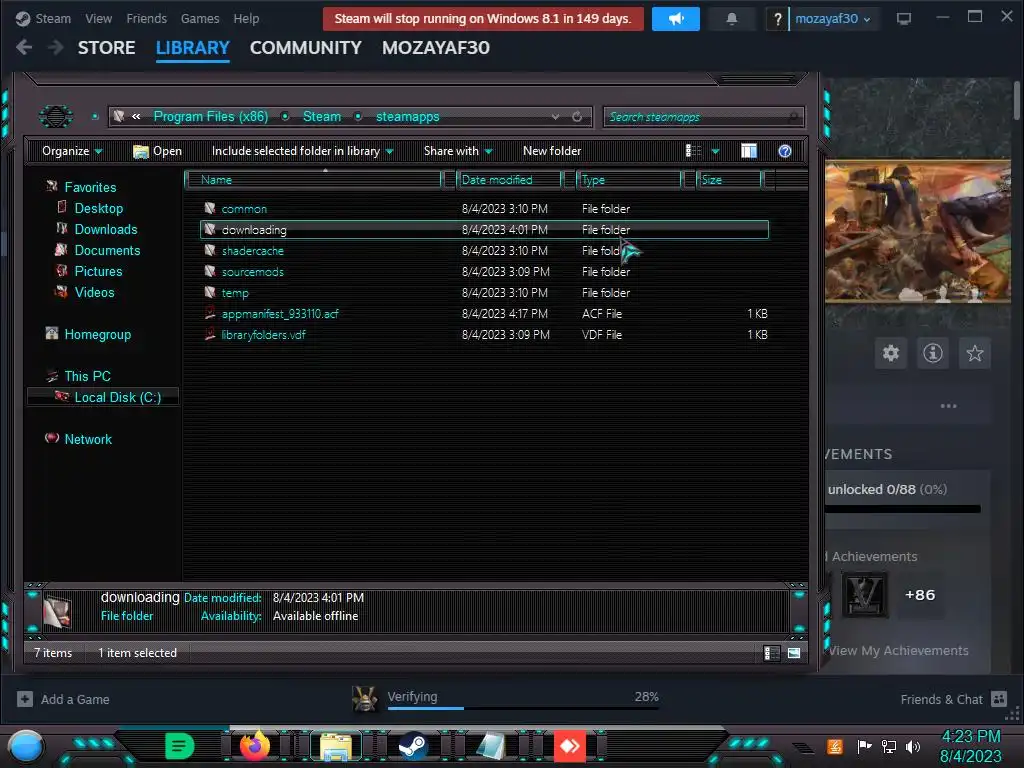Sort by Date modified column header
The height and width of the screenshot is (768, 1024).
pos(509,180)
